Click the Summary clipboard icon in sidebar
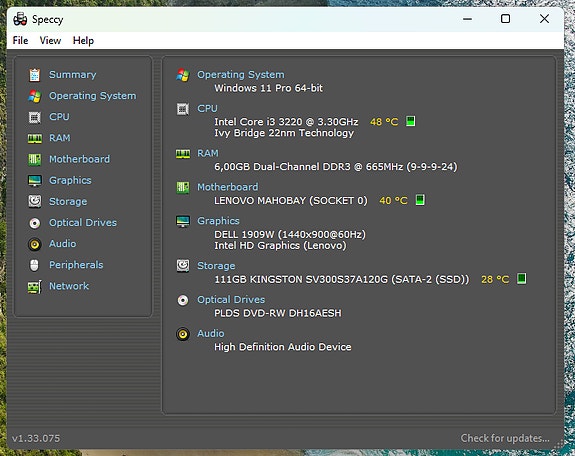The width and height of the screenshot is (575, 456). [35, 75]
